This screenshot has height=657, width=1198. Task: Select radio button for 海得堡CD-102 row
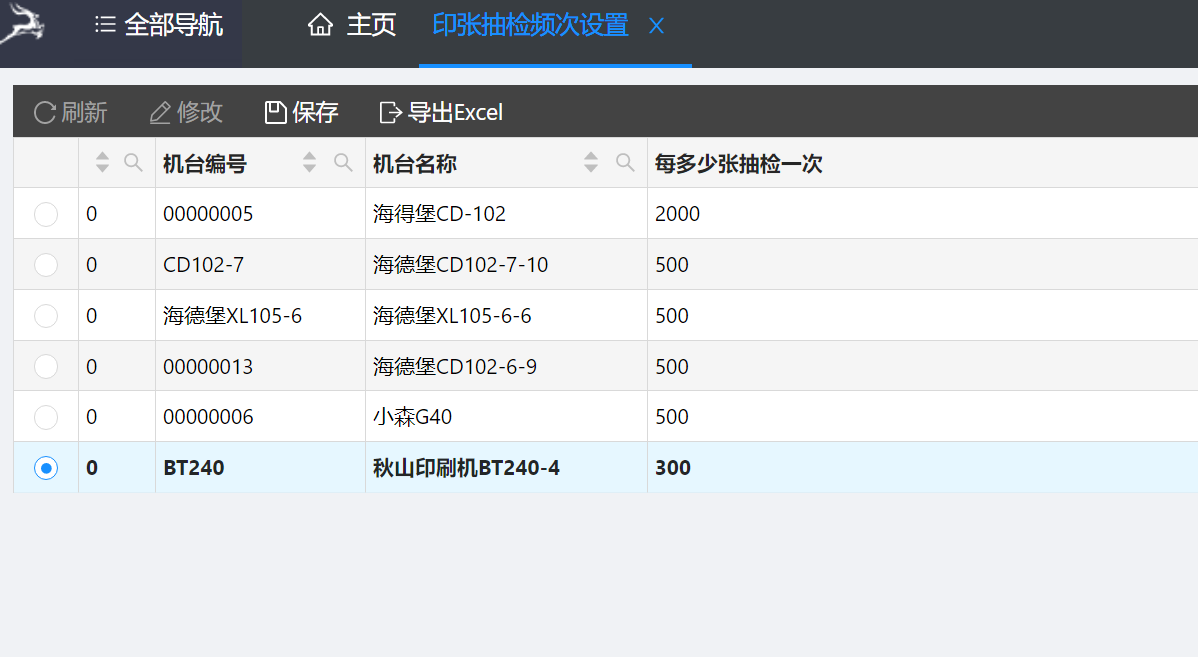click(46, 214)
